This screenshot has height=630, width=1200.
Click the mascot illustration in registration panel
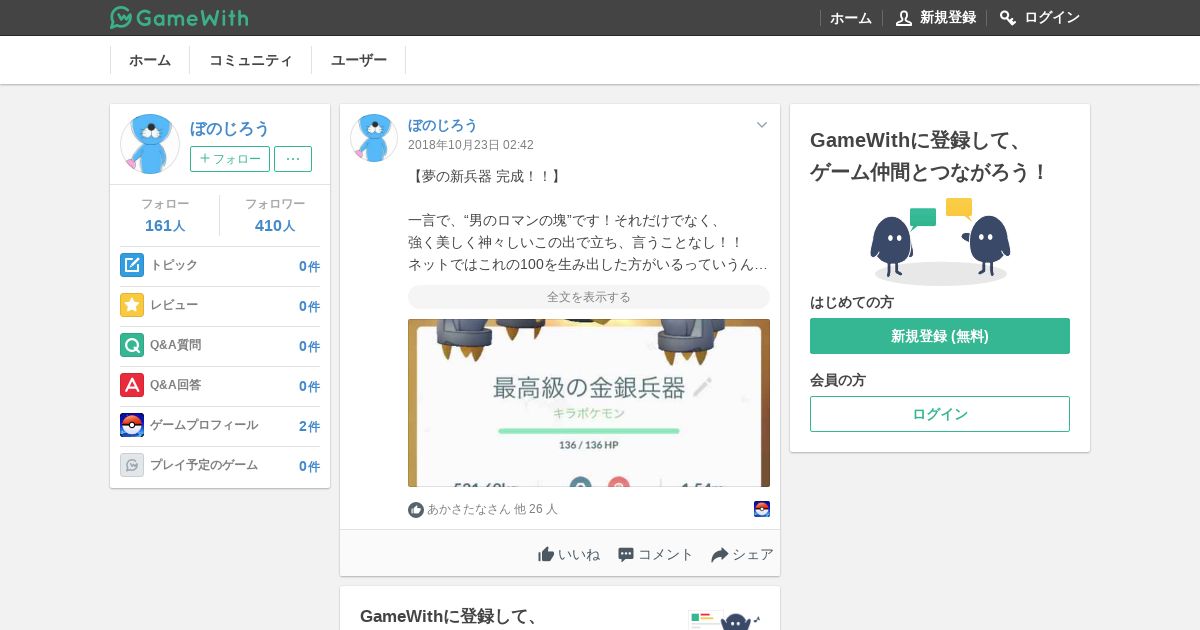pos(940,241)
